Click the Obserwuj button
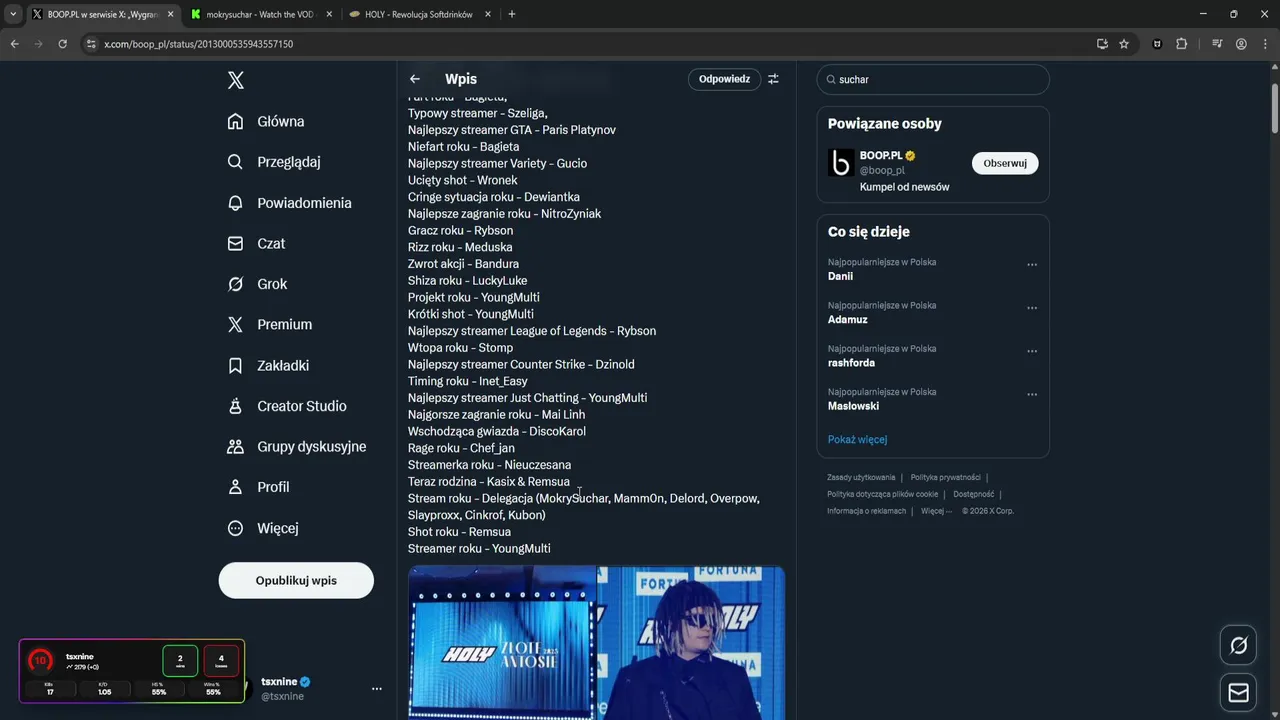Screen dimensions: 1280x720 (x=1005, y=163)
